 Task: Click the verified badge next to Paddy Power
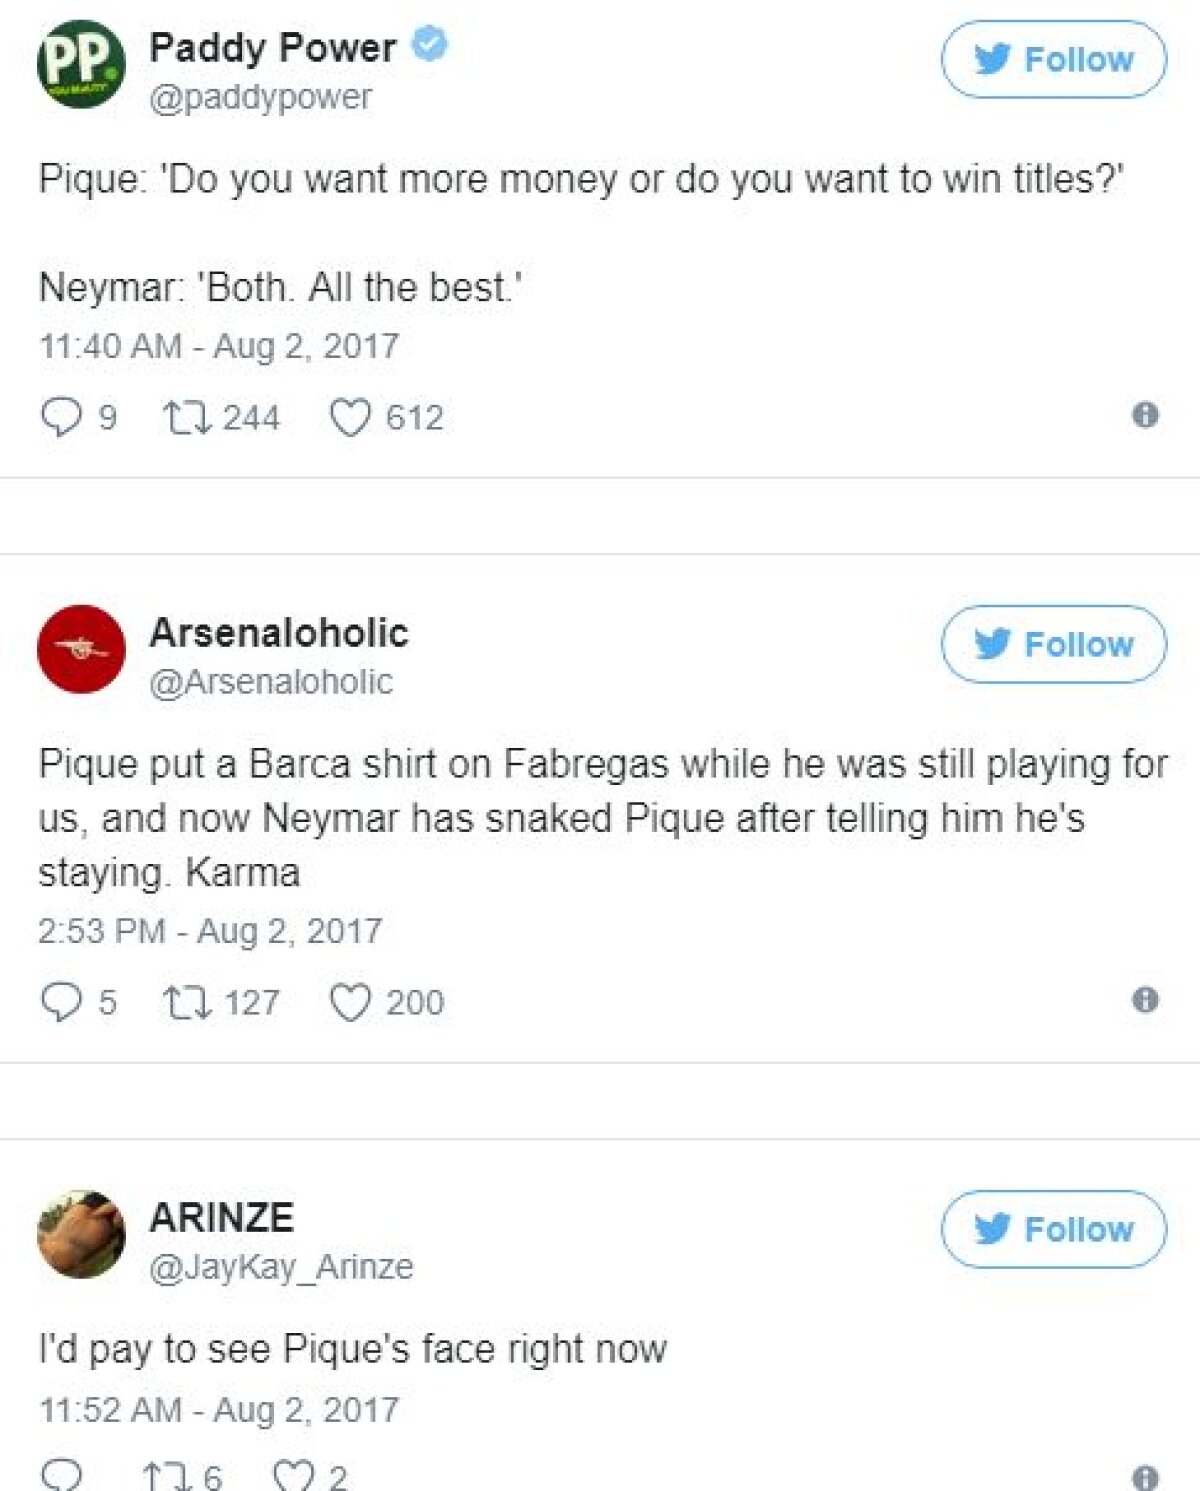click(430, 44)
